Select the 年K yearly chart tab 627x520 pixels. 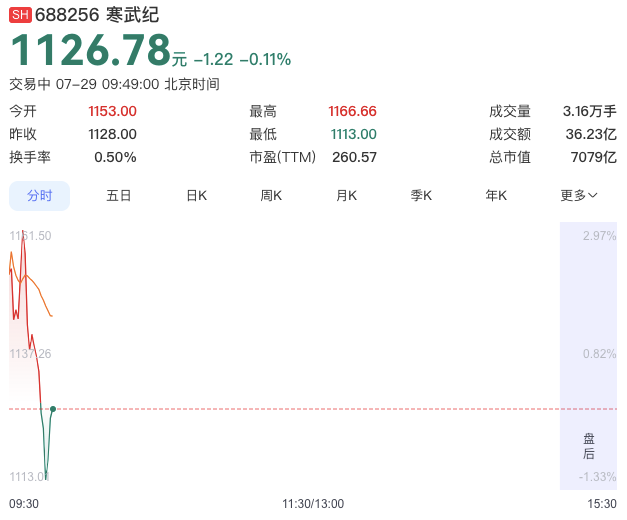tap(496, 196)
